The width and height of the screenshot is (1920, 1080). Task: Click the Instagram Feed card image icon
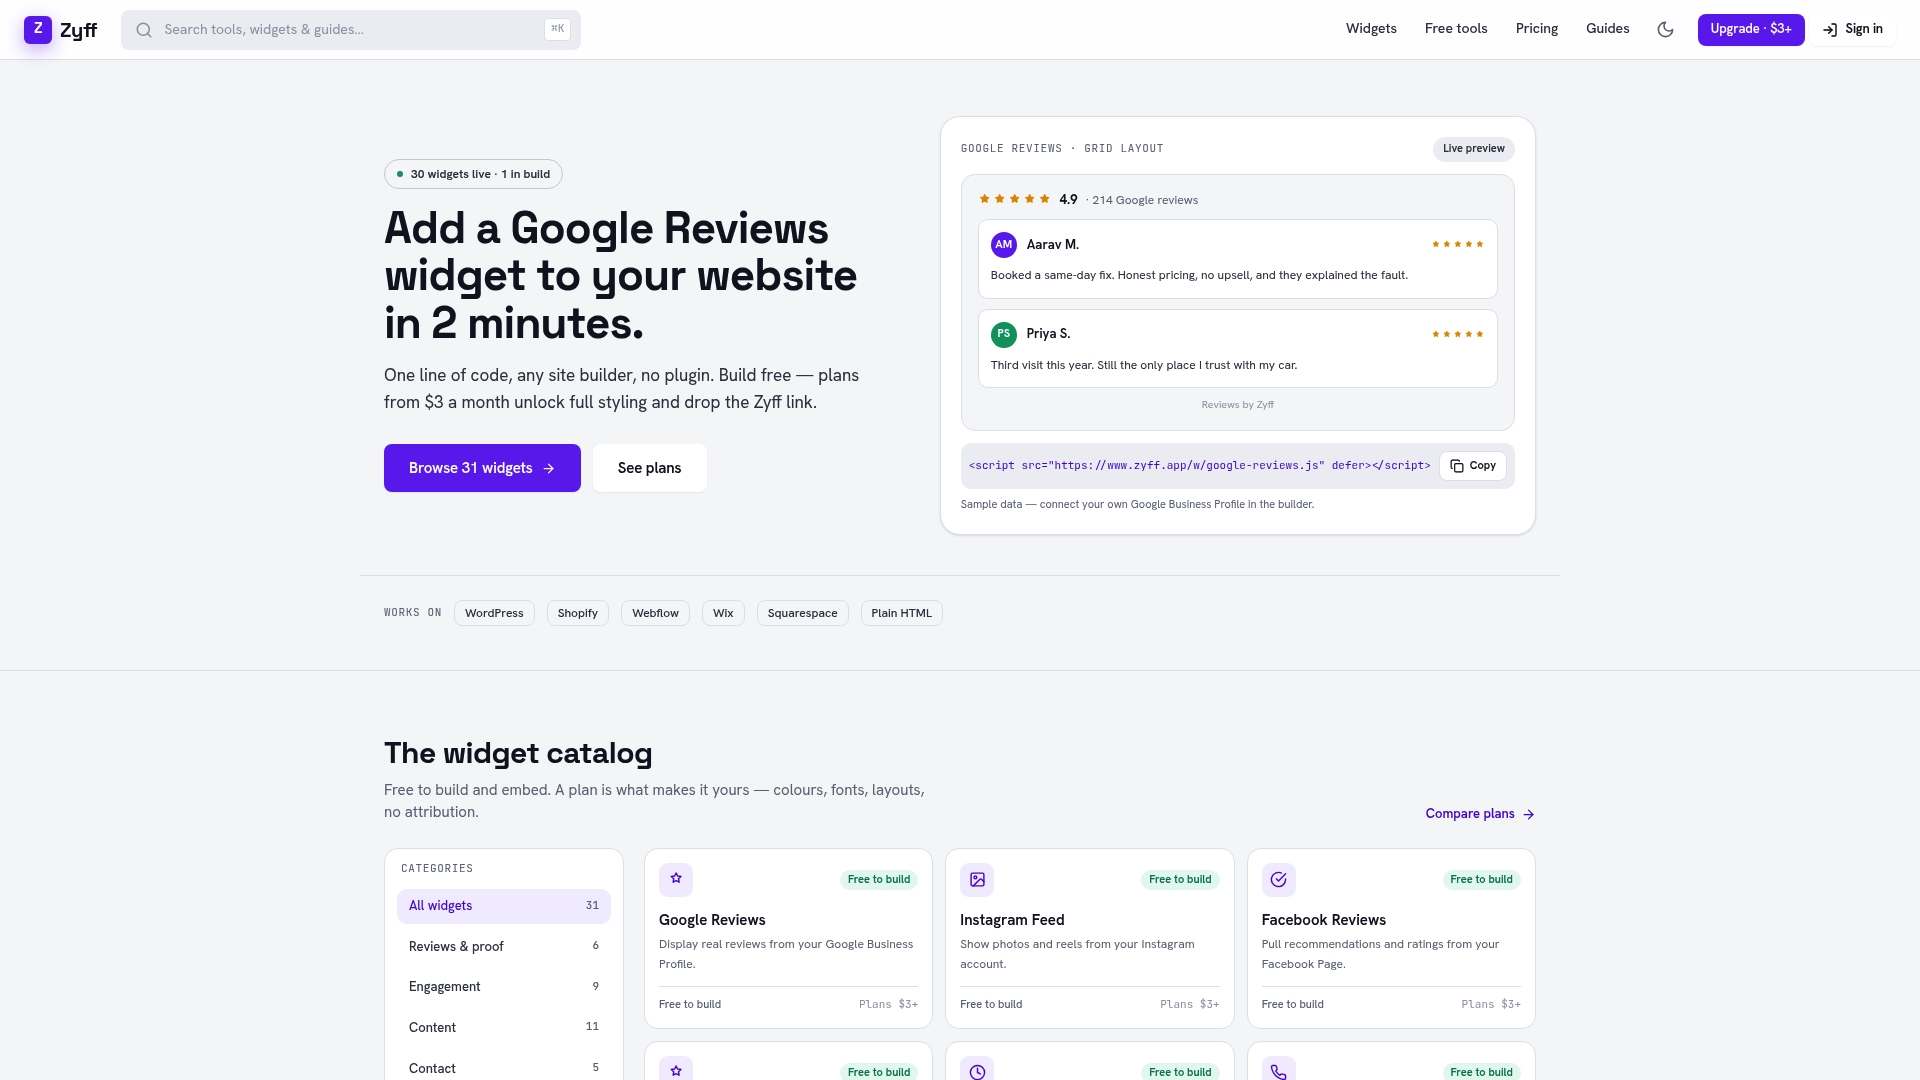click(977, 880)
